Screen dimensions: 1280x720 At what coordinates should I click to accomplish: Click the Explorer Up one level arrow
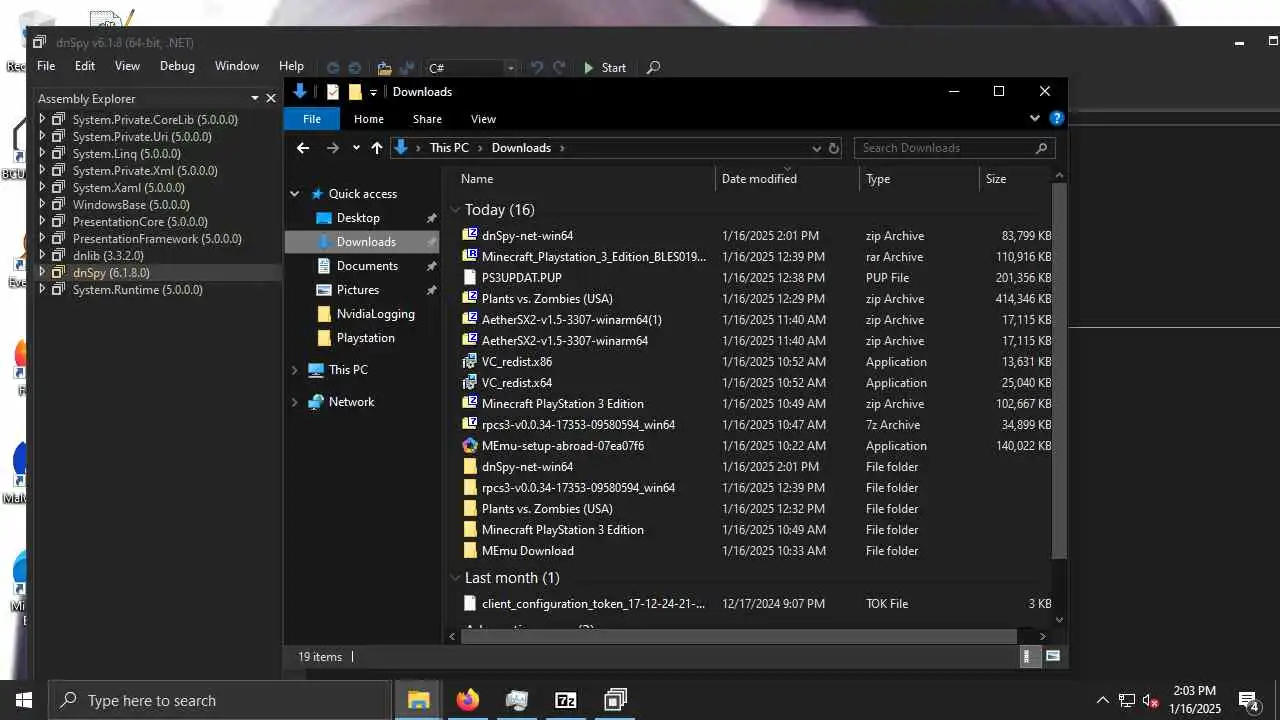[x=376, y=148]
